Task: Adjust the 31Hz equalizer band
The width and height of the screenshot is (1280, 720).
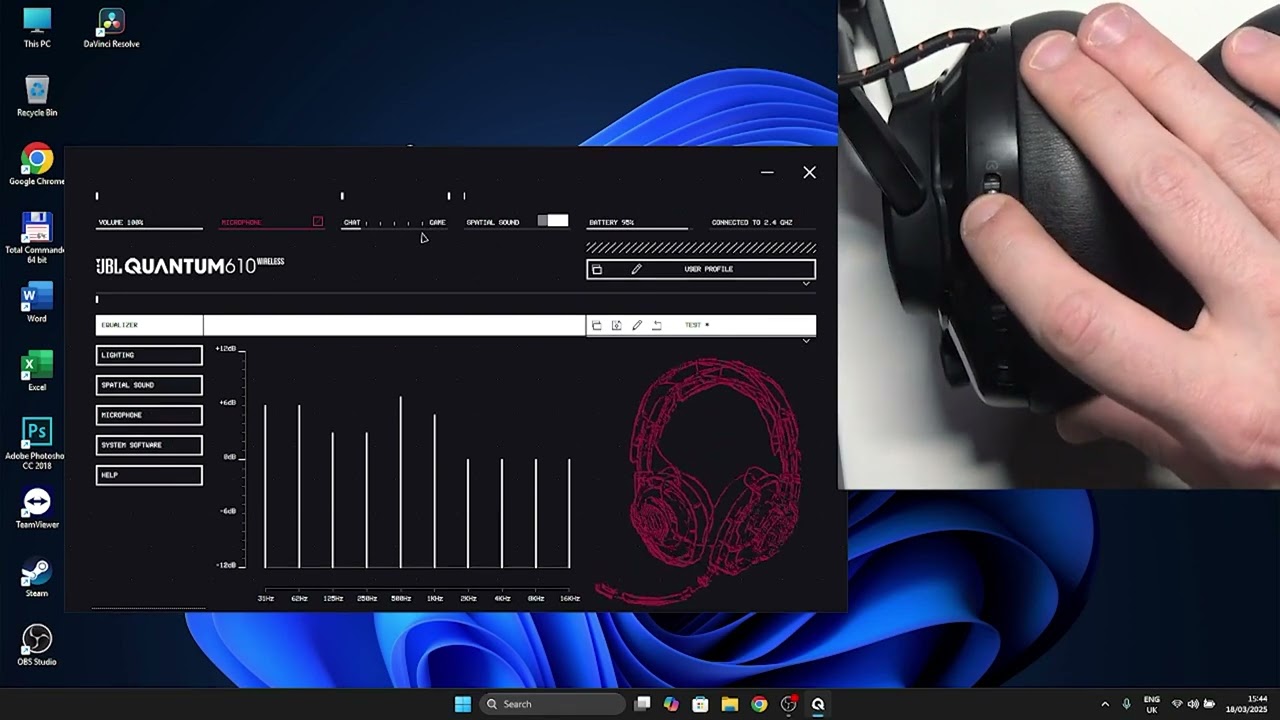Action: (x=265, y=487)
